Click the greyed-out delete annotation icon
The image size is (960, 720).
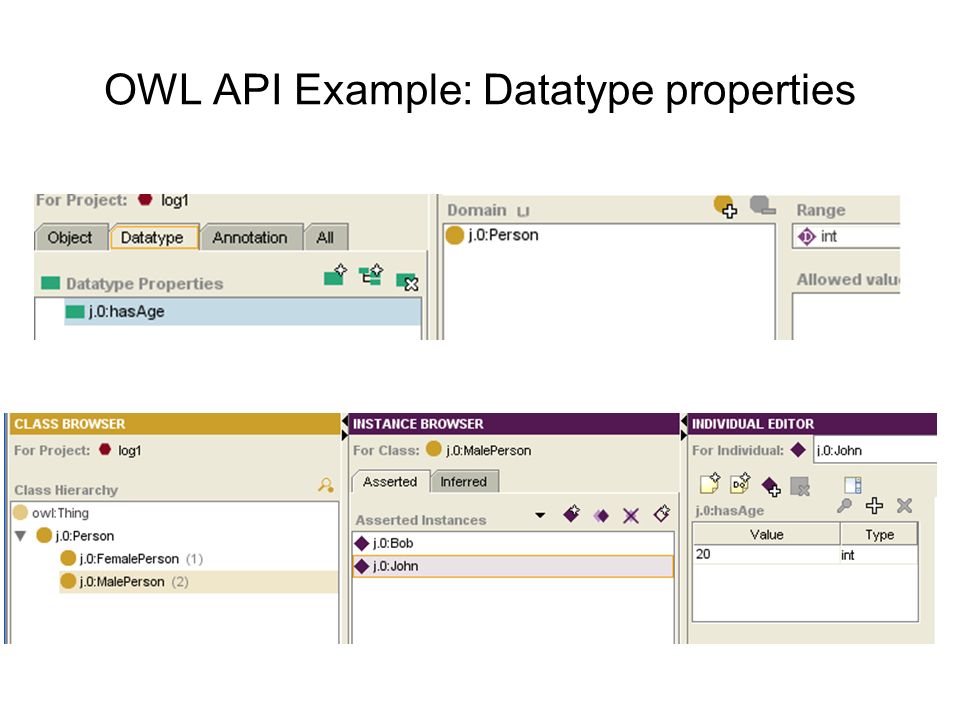(x=800, y=487)
